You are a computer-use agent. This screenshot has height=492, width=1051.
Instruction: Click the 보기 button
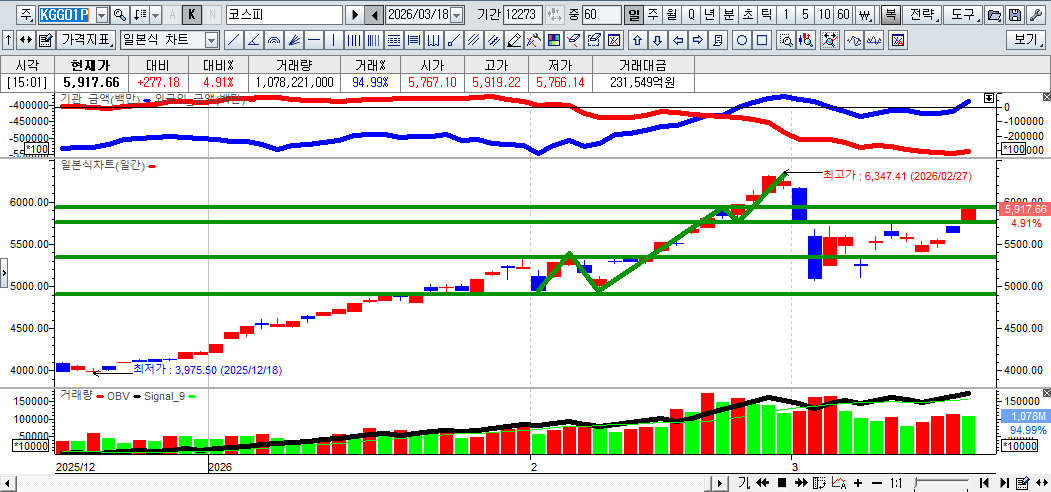pos(1027,40)
